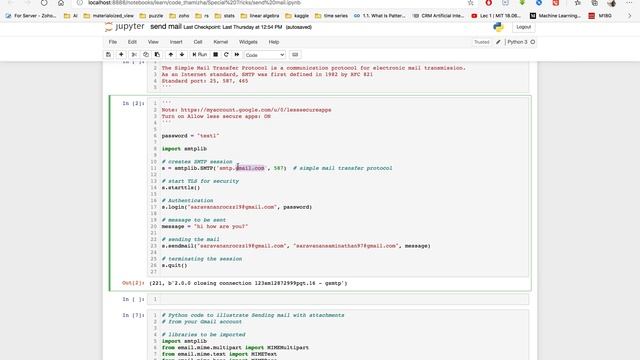Run the selected cell

point(200,55)
